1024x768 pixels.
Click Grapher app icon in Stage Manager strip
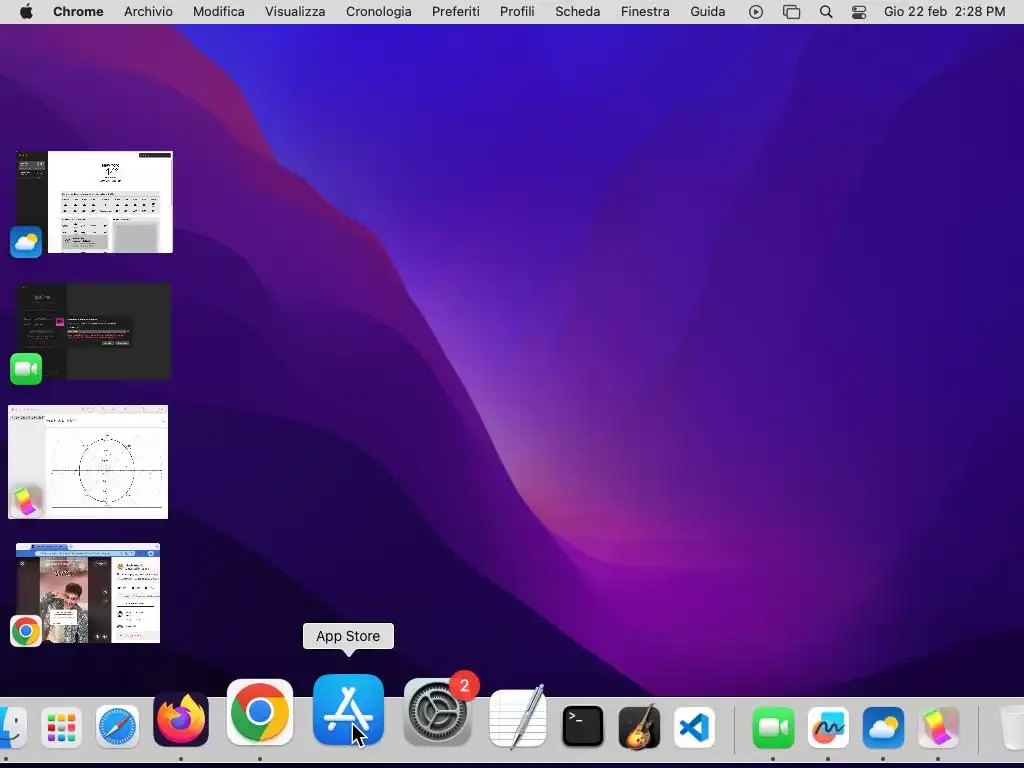pyautogui.click(x=26, y=502)
